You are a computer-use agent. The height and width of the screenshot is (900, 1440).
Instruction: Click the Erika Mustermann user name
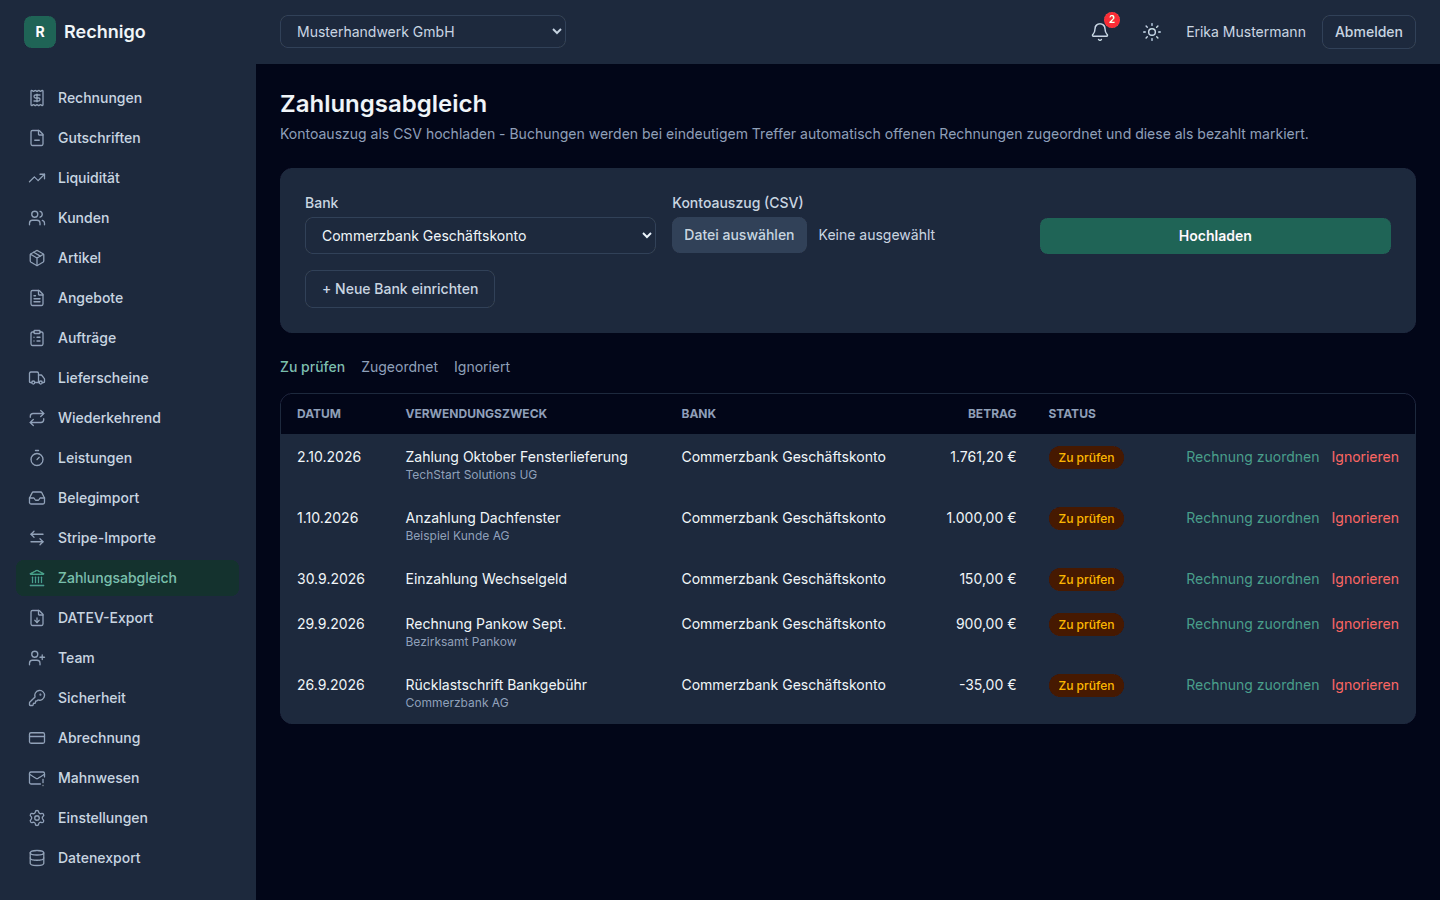point(1246,32)
